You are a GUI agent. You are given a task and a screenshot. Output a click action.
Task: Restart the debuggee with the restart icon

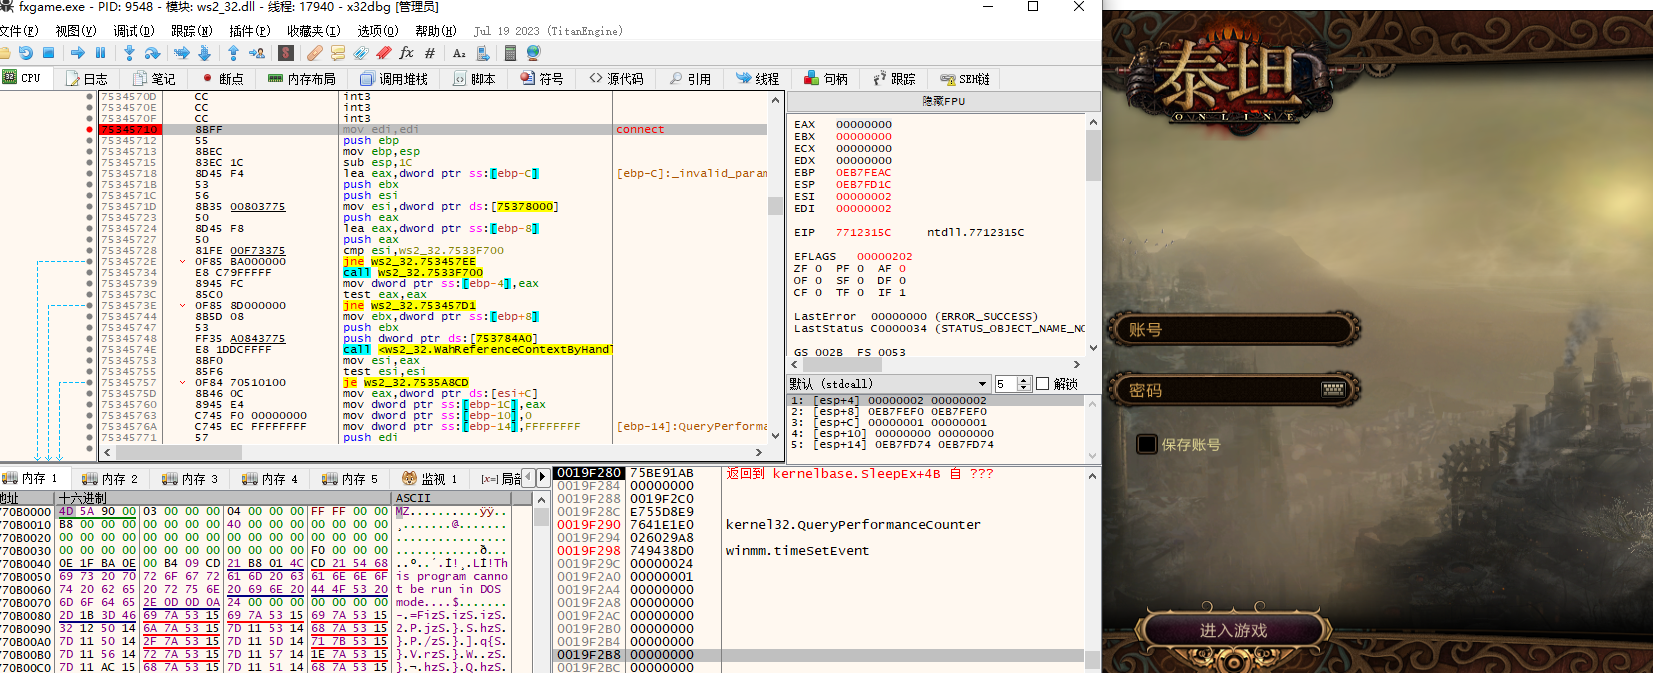[x=26, y=53]
